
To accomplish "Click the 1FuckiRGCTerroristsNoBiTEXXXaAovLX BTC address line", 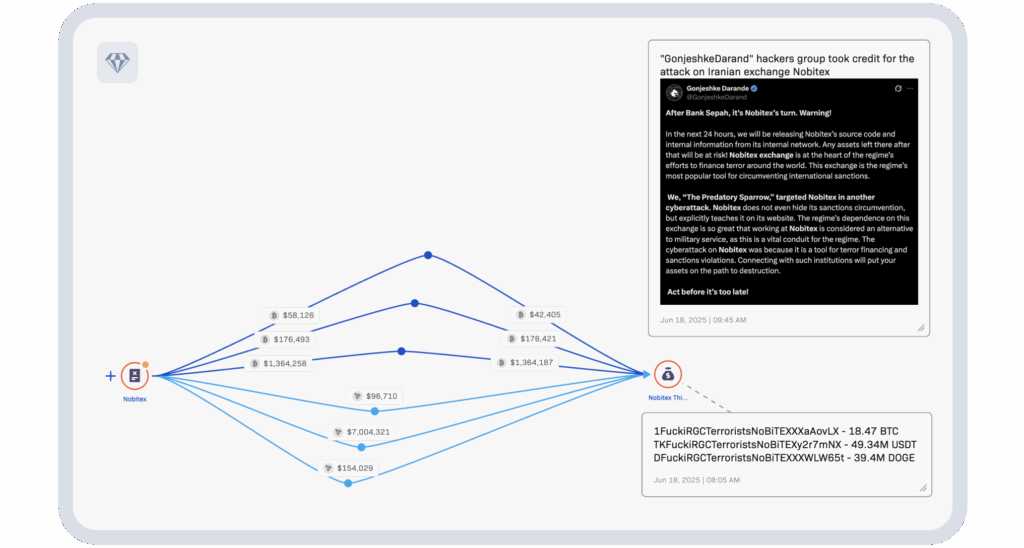I will [776, 431].
